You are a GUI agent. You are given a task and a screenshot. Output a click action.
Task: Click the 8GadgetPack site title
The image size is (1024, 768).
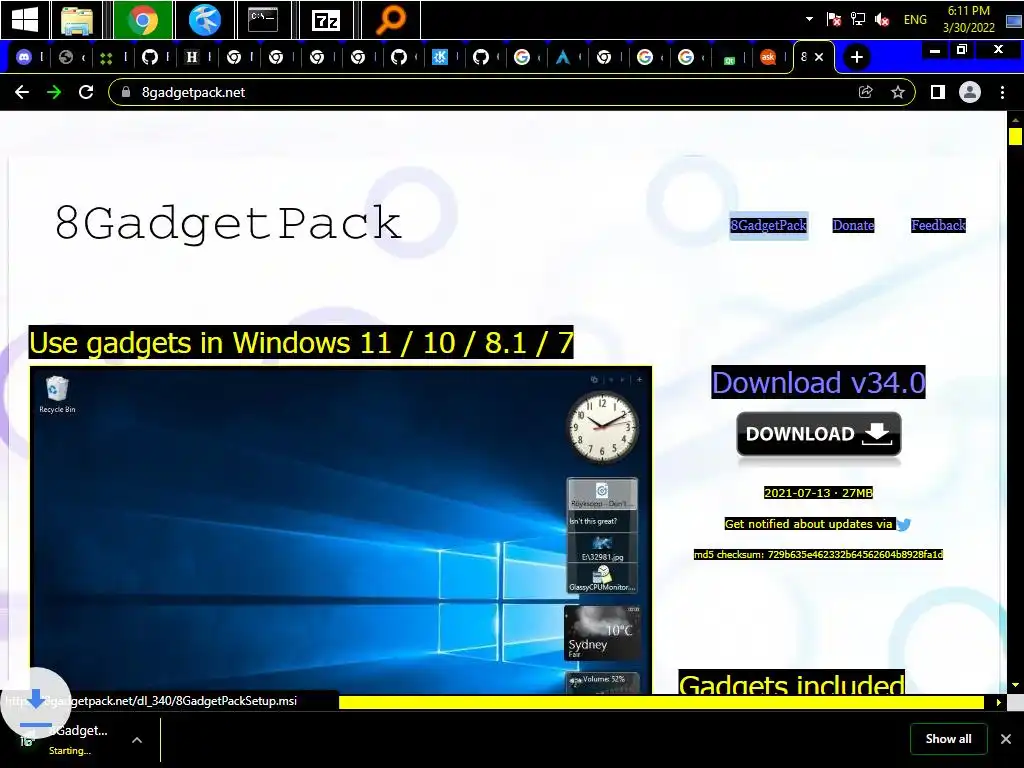(227, 223)
